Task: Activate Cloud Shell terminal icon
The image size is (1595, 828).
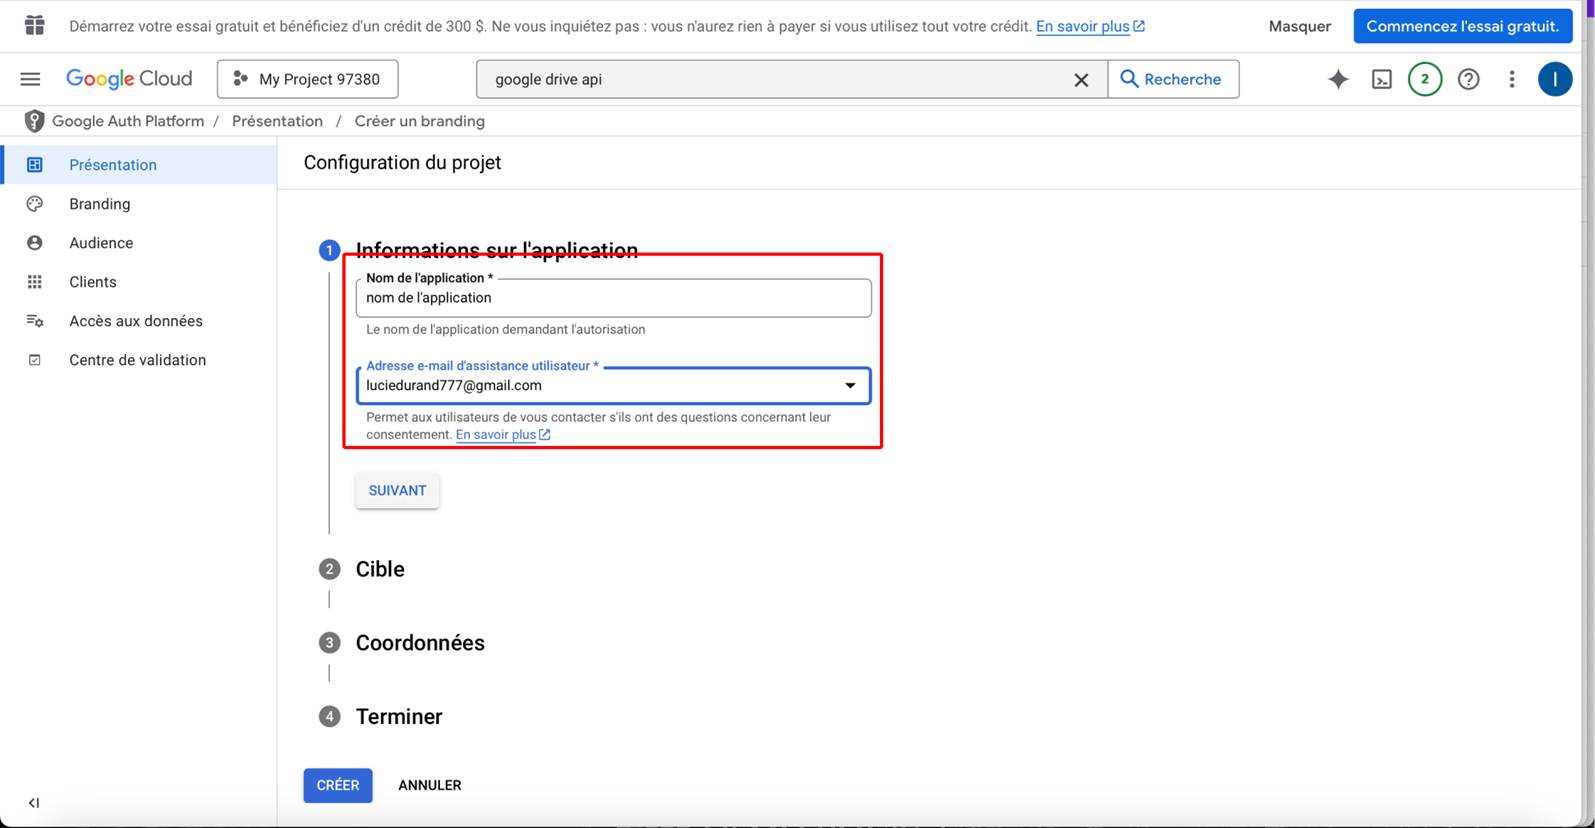Action: [x=1381, y=79]
